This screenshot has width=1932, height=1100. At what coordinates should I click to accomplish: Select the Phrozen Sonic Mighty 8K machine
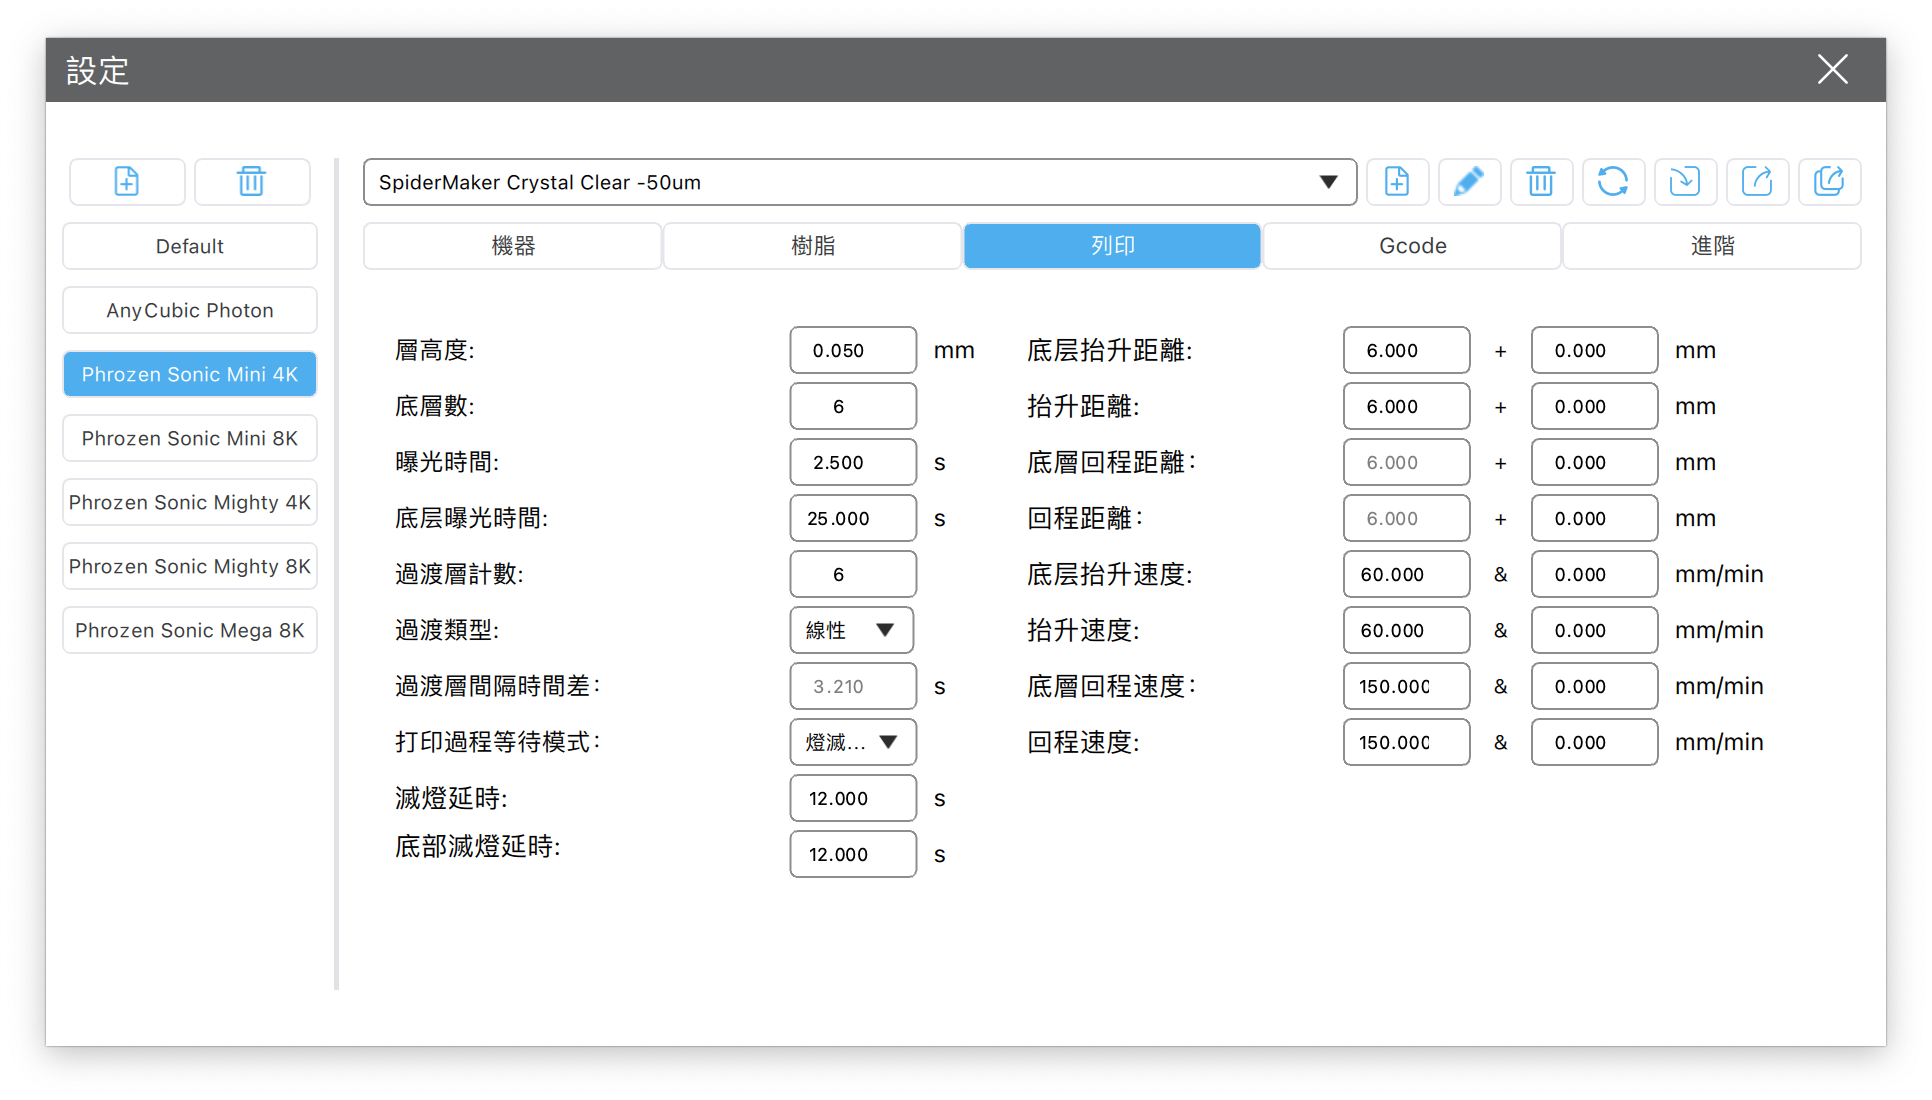pos(190,566)
